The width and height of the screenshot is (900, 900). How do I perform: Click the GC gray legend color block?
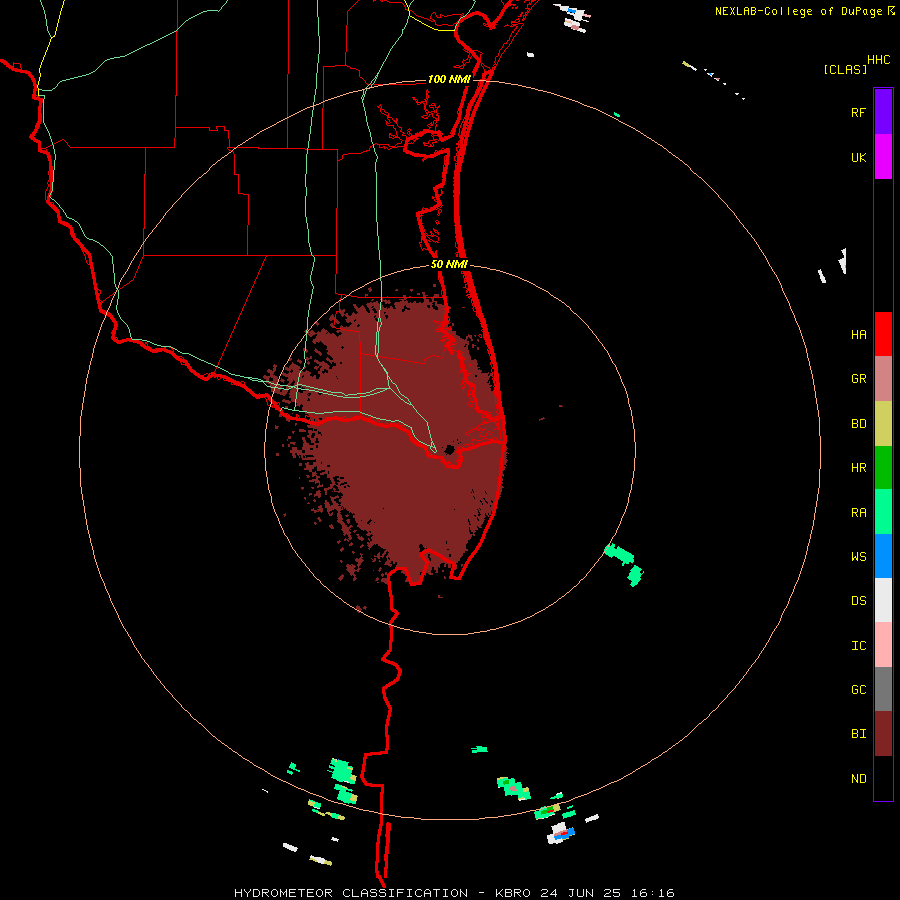coord(883,689)
